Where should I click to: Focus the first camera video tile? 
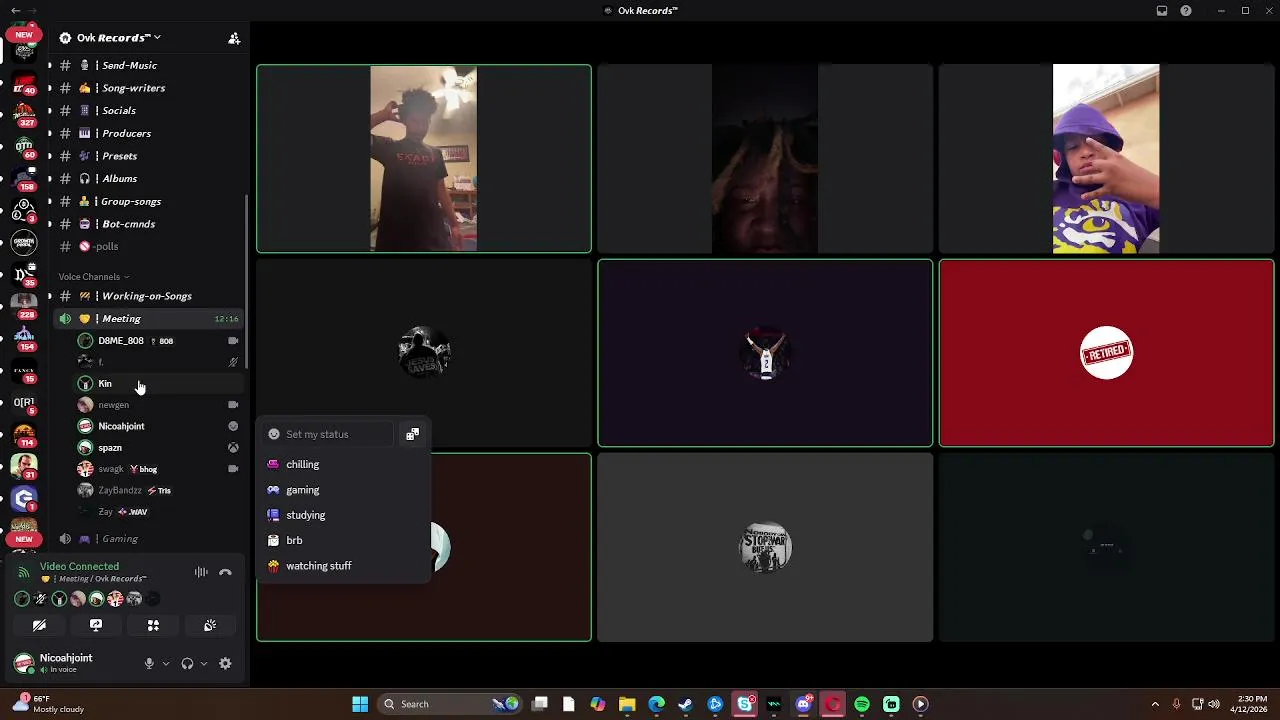[x=424, y=159]
